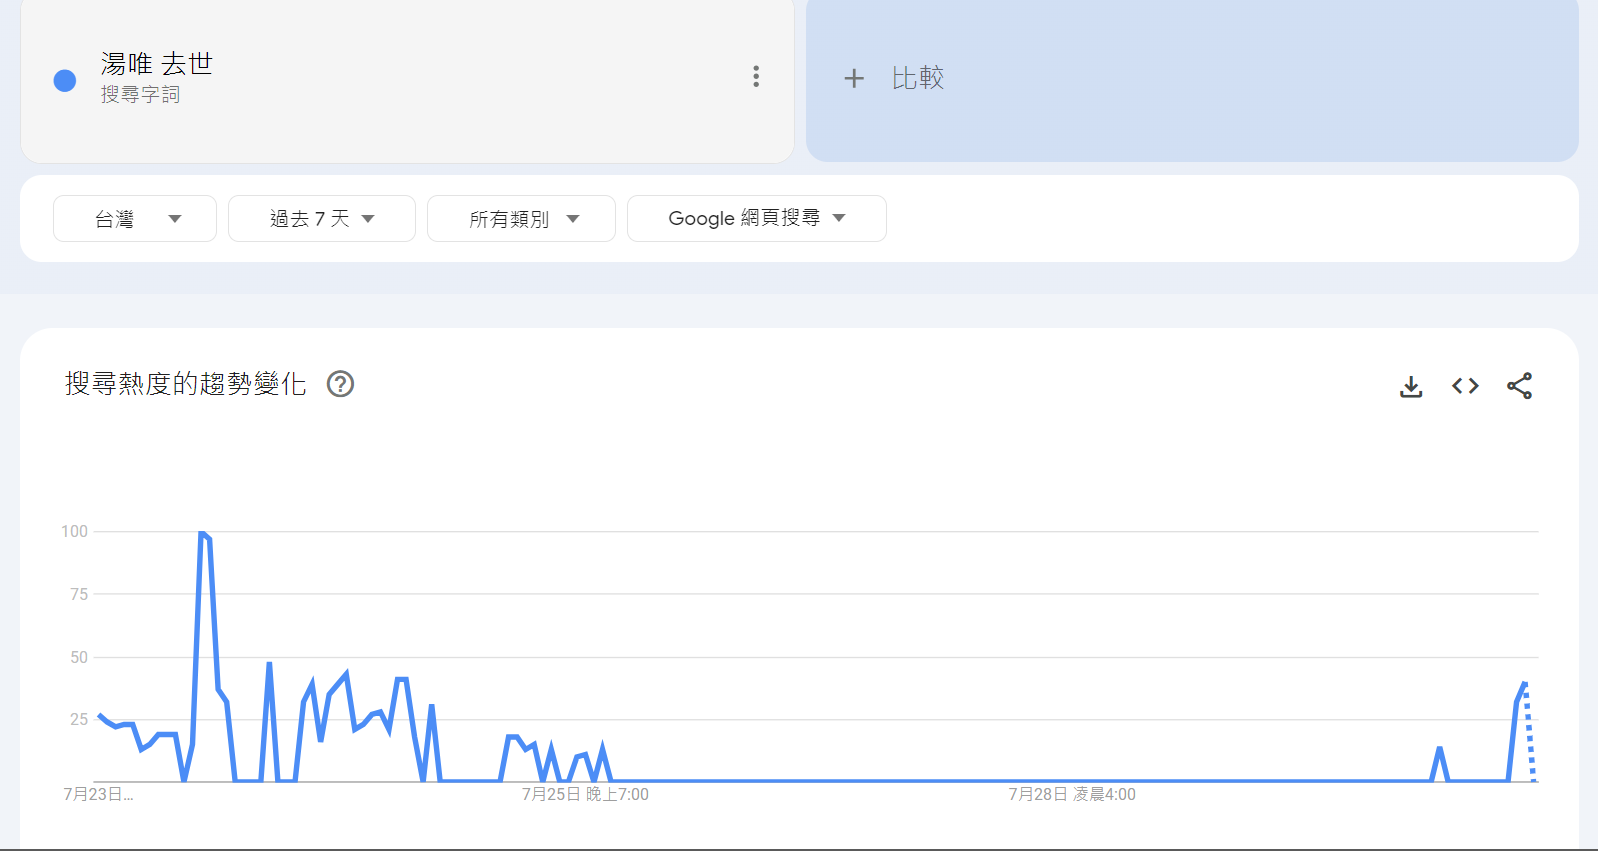
Task: Click the 100 peak point on the chart
Action: point(202,533)
